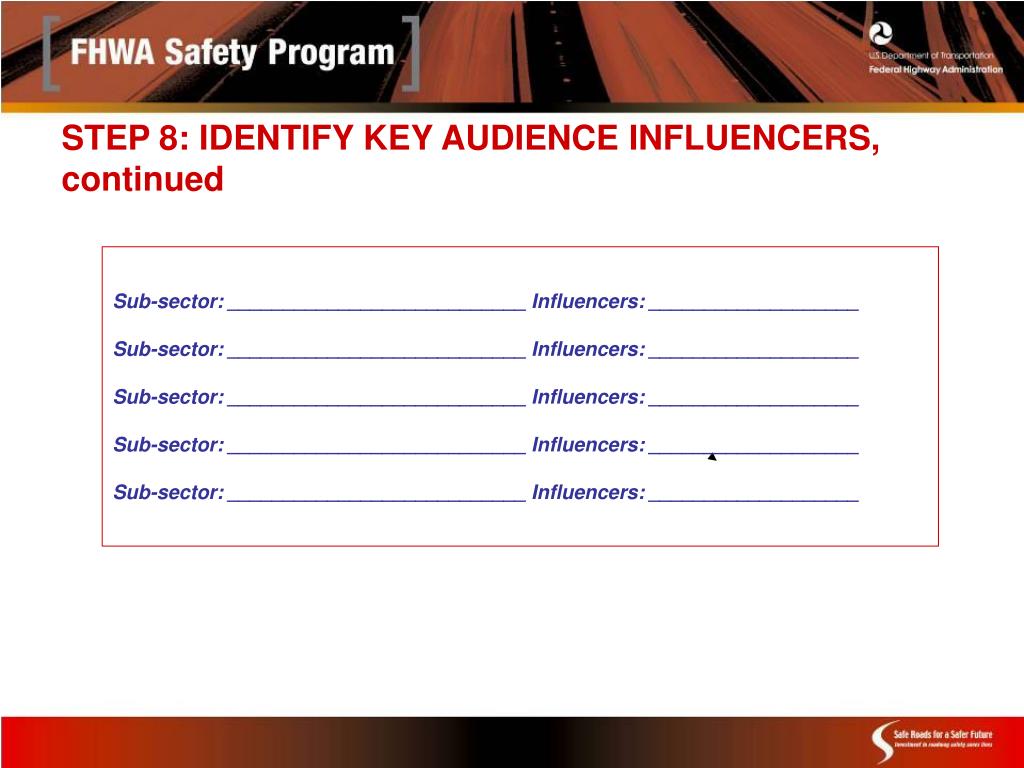Screen dimensions: 1024x768
Task: Click the US Department of Transportation logo icon
Action: [x=880, y=34]
